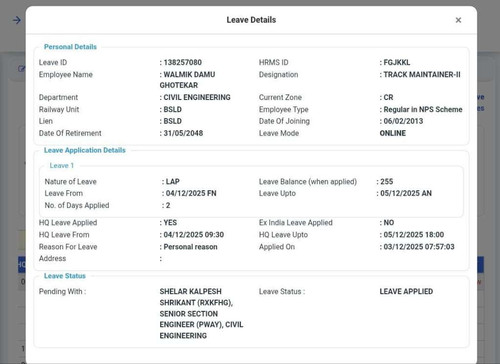The height and width of the screenshot is (364, 500).
Task: Select Leave Mode value ONLINE
Action: point(393,133)
